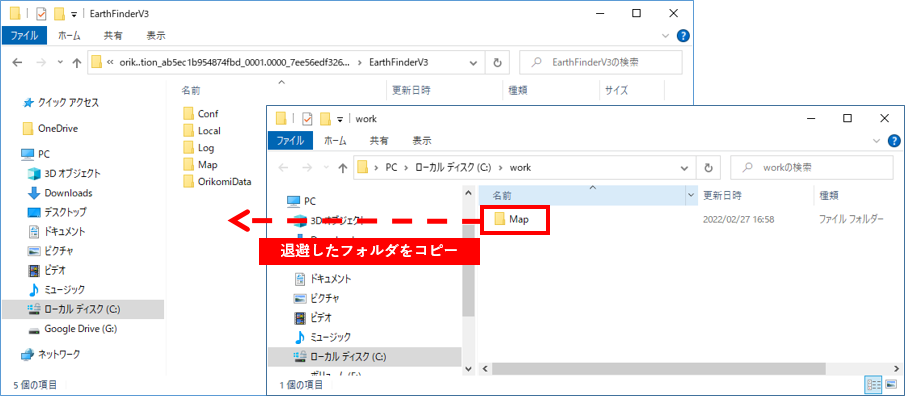Go back in EarthFinderV3 window
Image resolution: width=905 pixels, height=396 pixels.
coord(17,62)
